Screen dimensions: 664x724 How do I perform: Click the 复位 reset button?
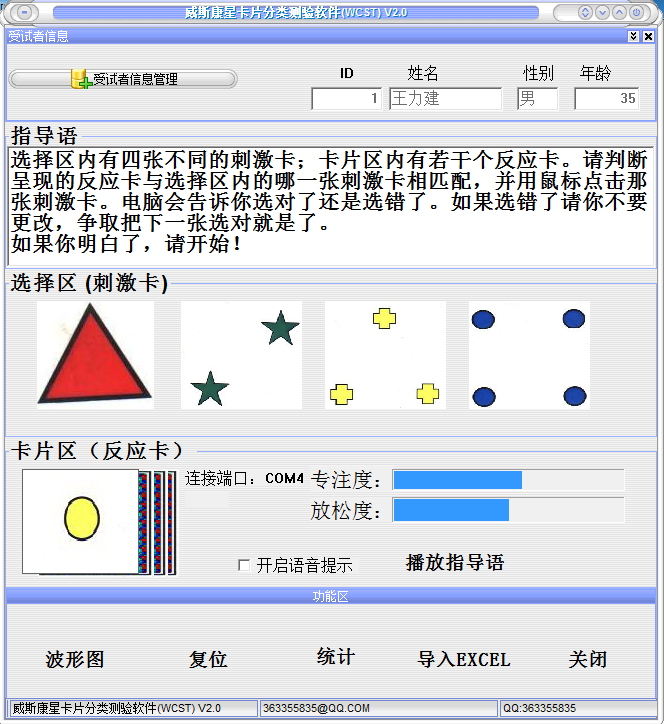[x=208, y=659]
